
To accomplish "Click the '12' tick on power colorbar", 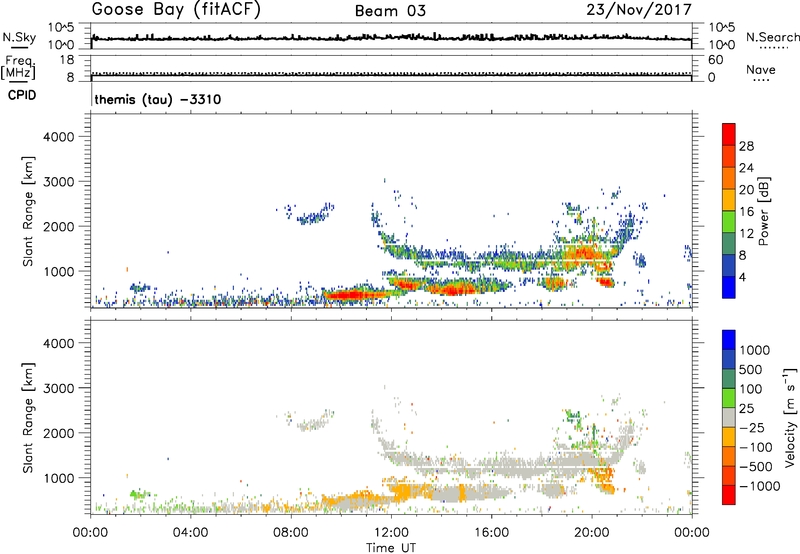I will 746,234.
